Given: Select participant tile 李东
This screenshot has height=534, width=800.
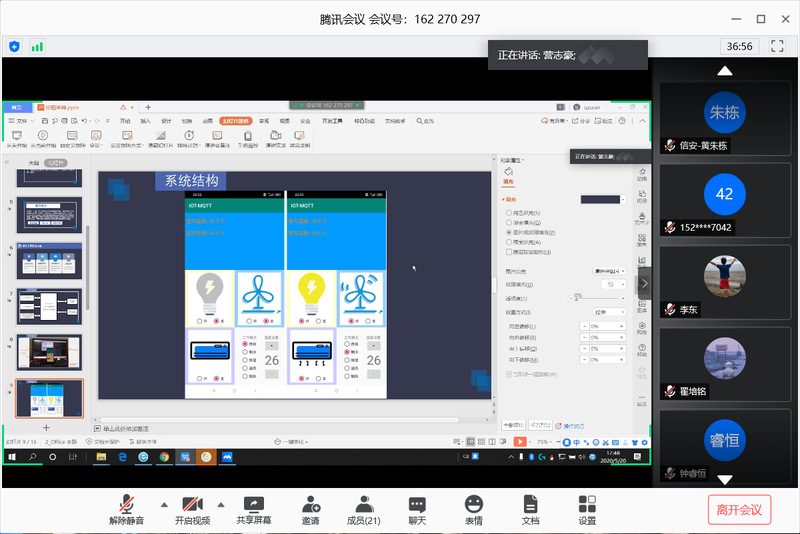Looking at the screenshot, I should click(724, 285).
